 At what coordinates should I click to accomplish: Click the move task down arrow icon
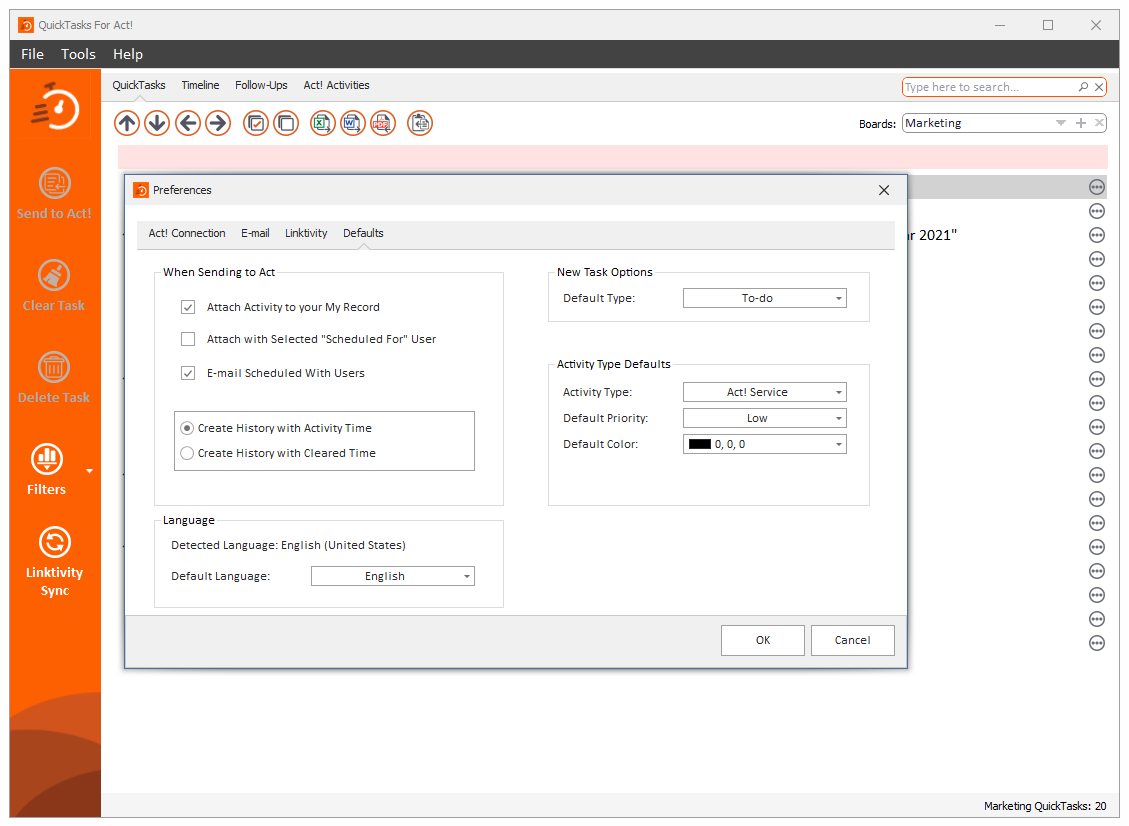(157, 123)
